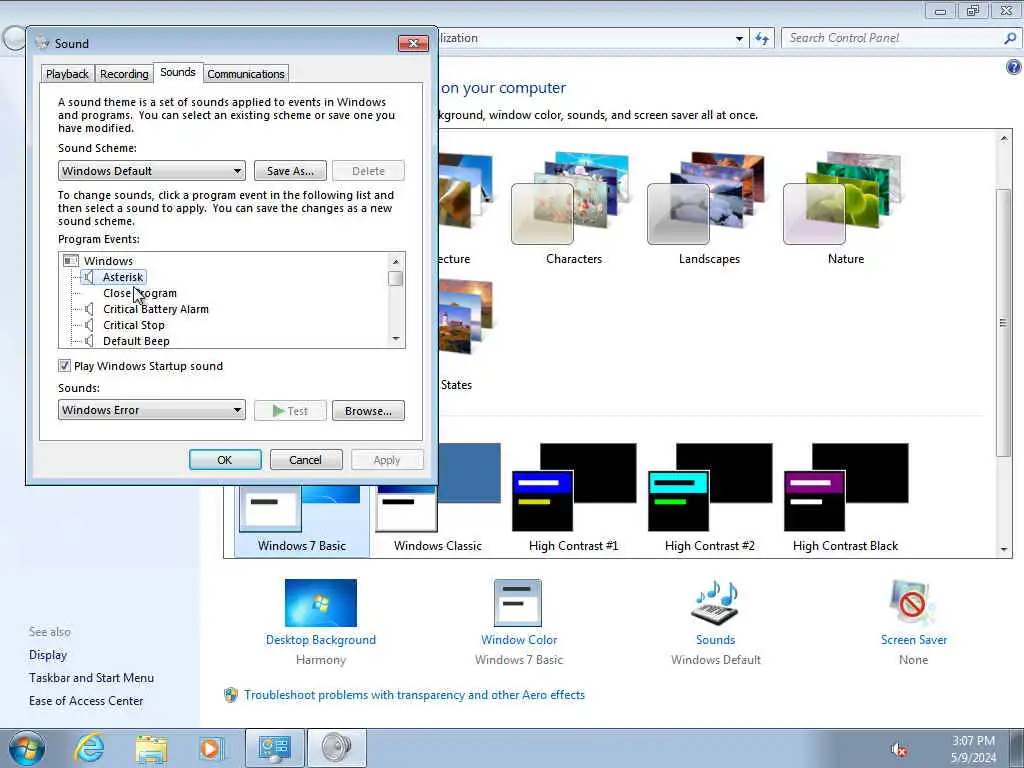
Task: Select the Close Program event
Action: (140, 293)
